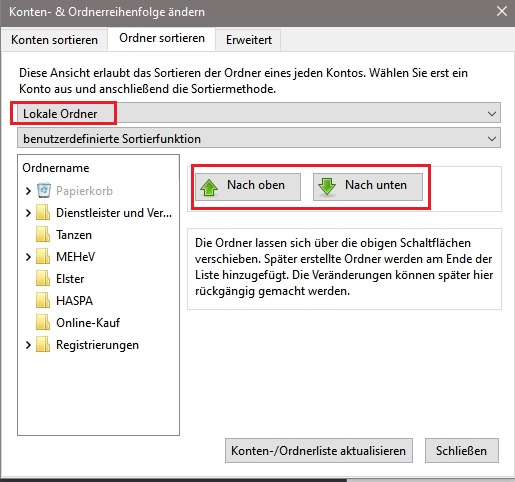Click the Schließen button
This screenshot has height=482, width=515.
click(x=462, y=450)
